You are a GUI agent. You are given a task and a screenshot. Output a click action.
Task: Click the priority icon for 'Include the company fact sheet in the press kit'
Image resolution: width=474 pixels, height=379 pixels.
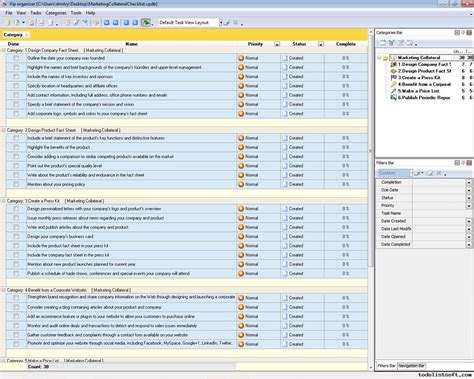click(241, 255)
